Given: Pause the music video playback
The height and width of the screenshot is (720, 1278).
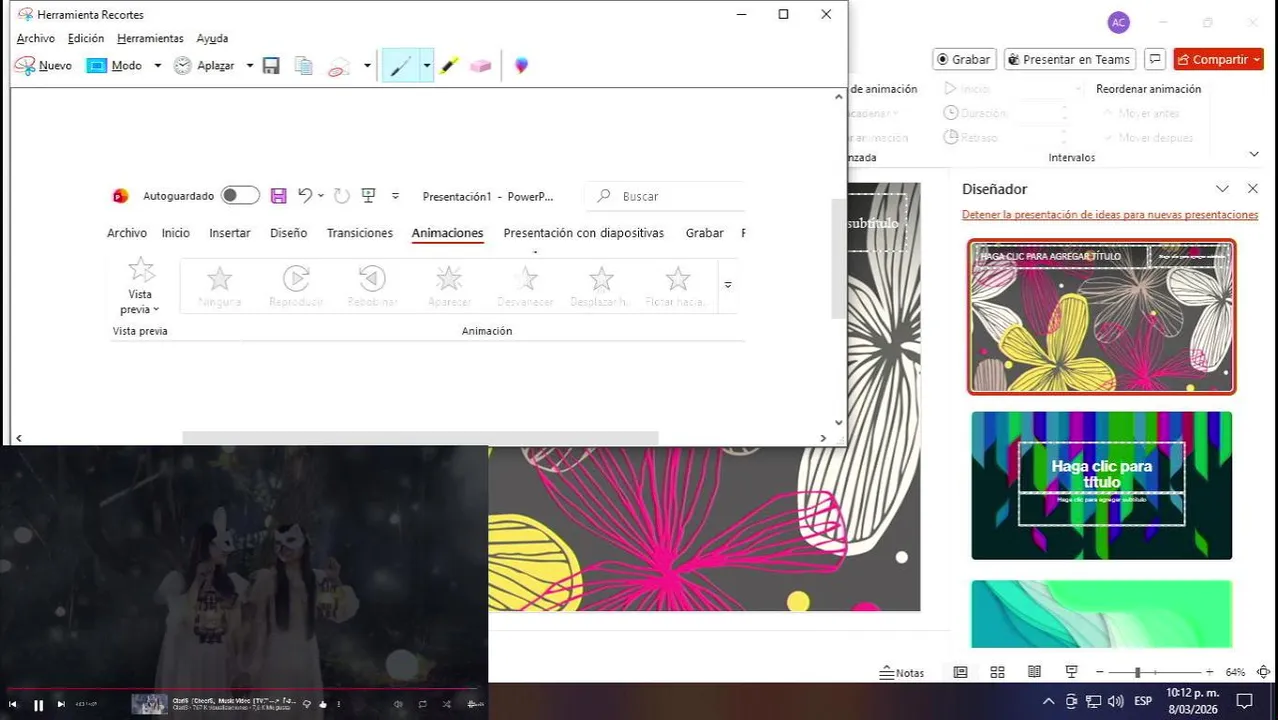Looking at the screenshot, I should 38,705.
